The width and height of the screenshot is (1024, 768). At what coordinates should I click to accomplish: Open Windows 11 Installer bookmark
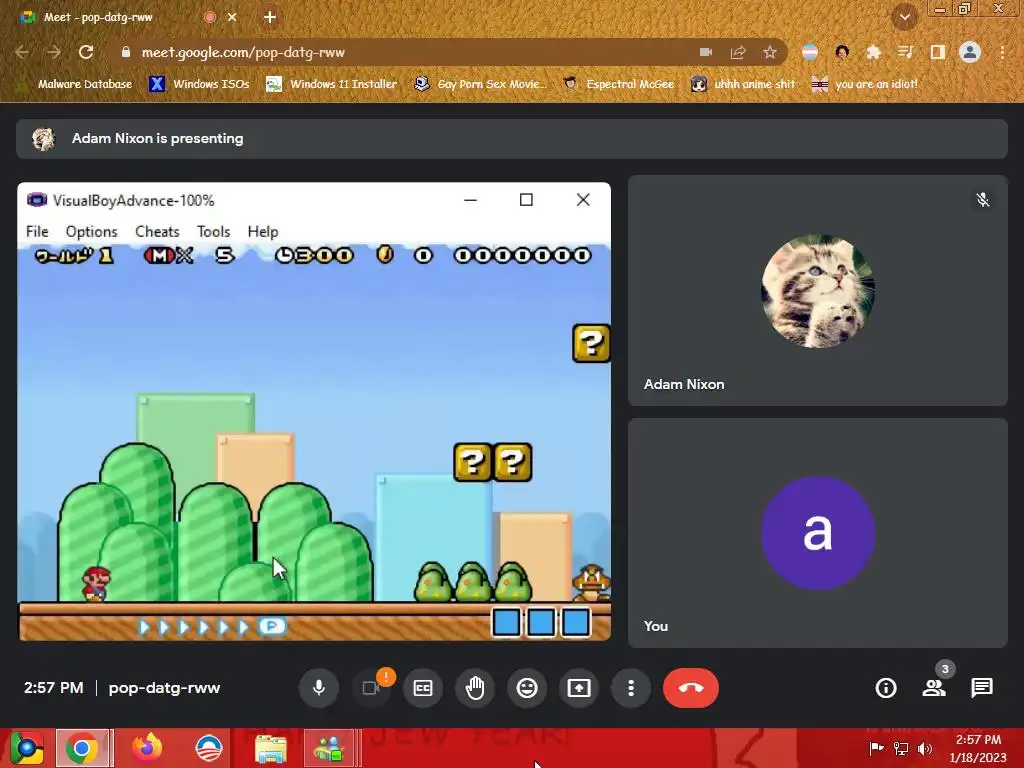pyautogui.click(x=332, y=84)
